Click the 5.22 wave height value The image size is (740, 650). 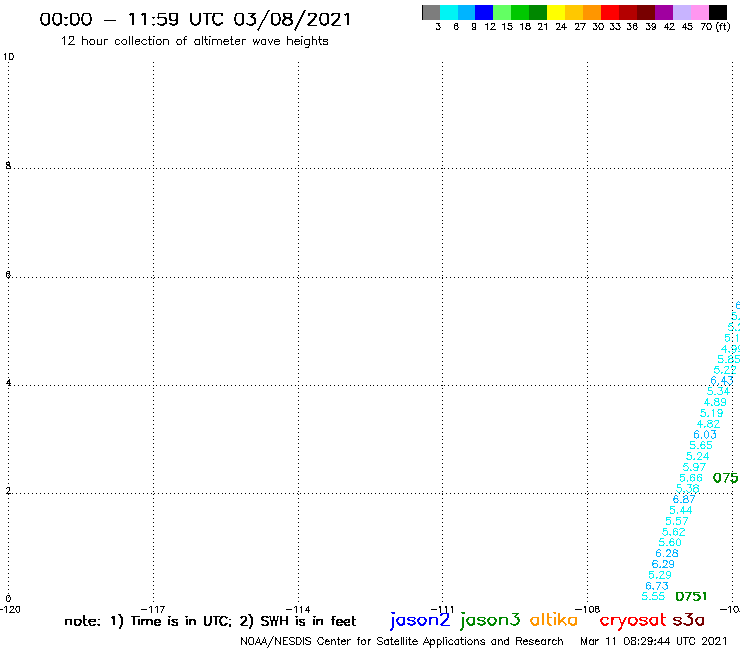coord(725,370)
